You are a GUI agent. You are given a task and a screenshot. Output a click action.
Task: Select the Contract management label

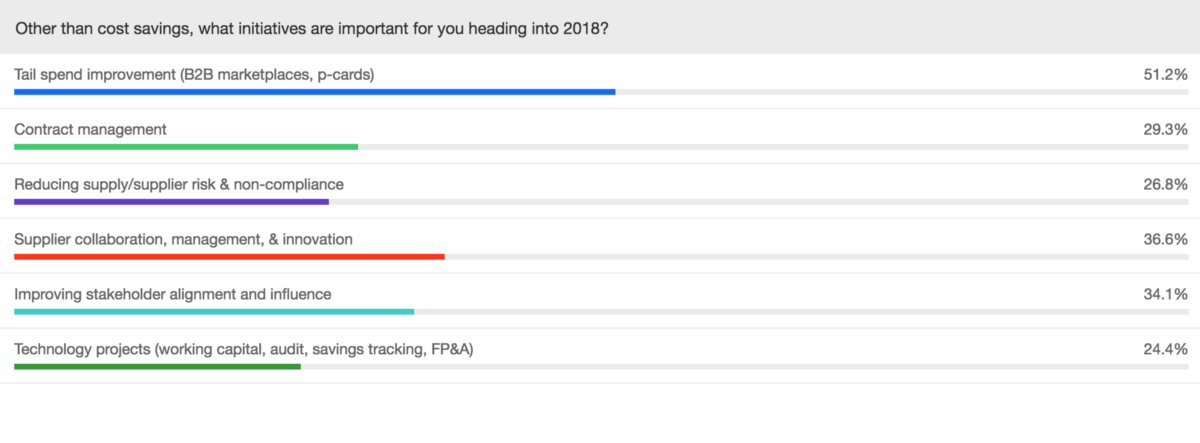[90, 129]
